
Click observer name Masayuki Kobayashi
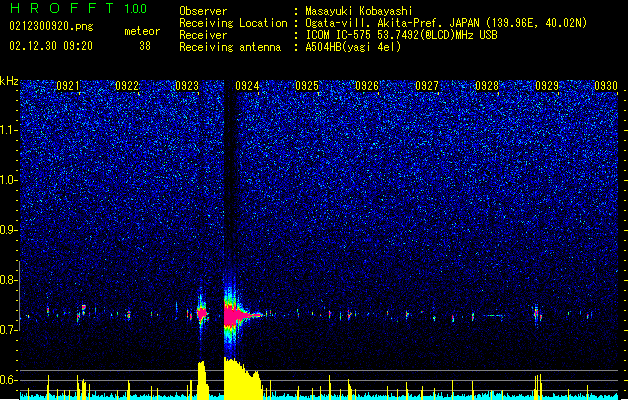359,11
